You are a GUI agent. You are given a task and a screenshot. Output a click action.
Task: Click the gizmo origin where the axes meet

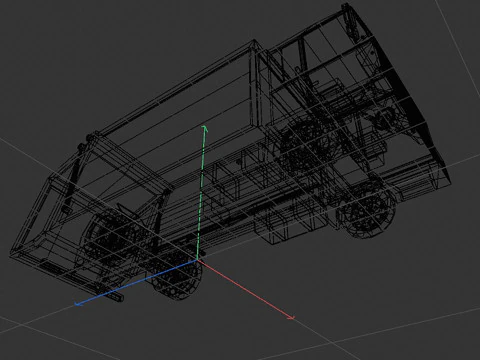click(197, 261)
